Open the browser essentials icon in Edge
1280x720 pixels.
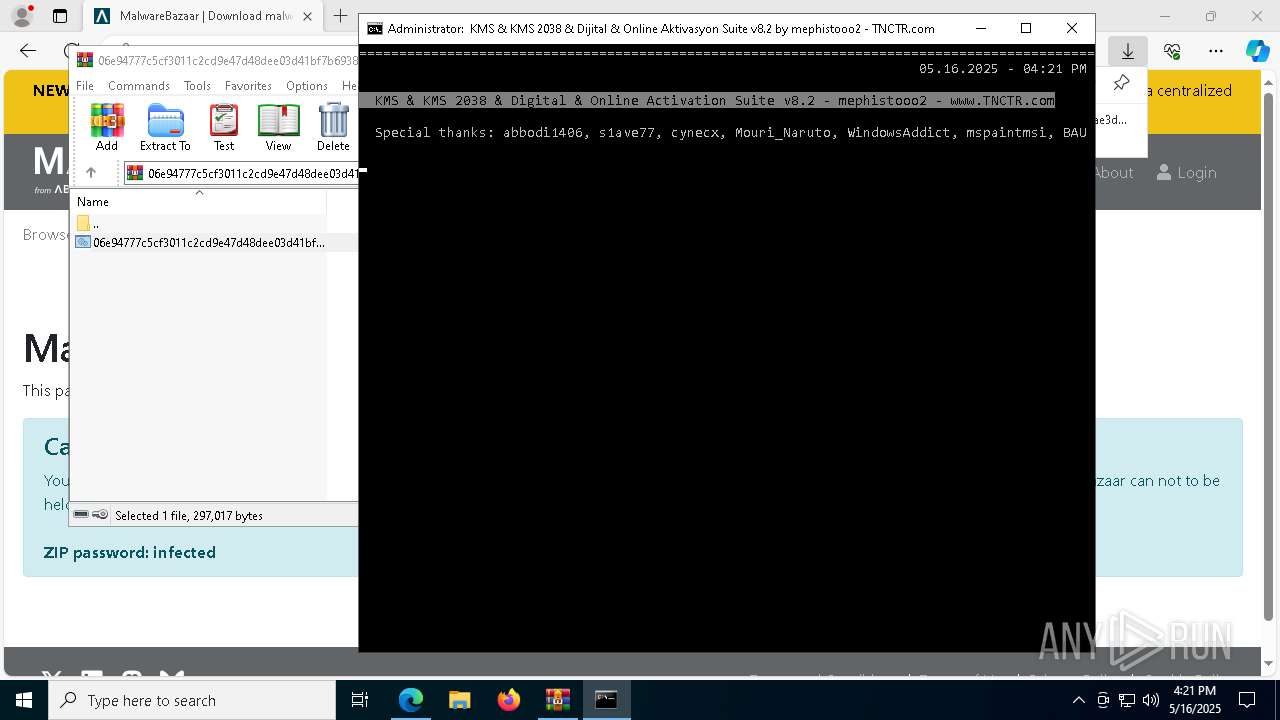(x=1172, y=51)
